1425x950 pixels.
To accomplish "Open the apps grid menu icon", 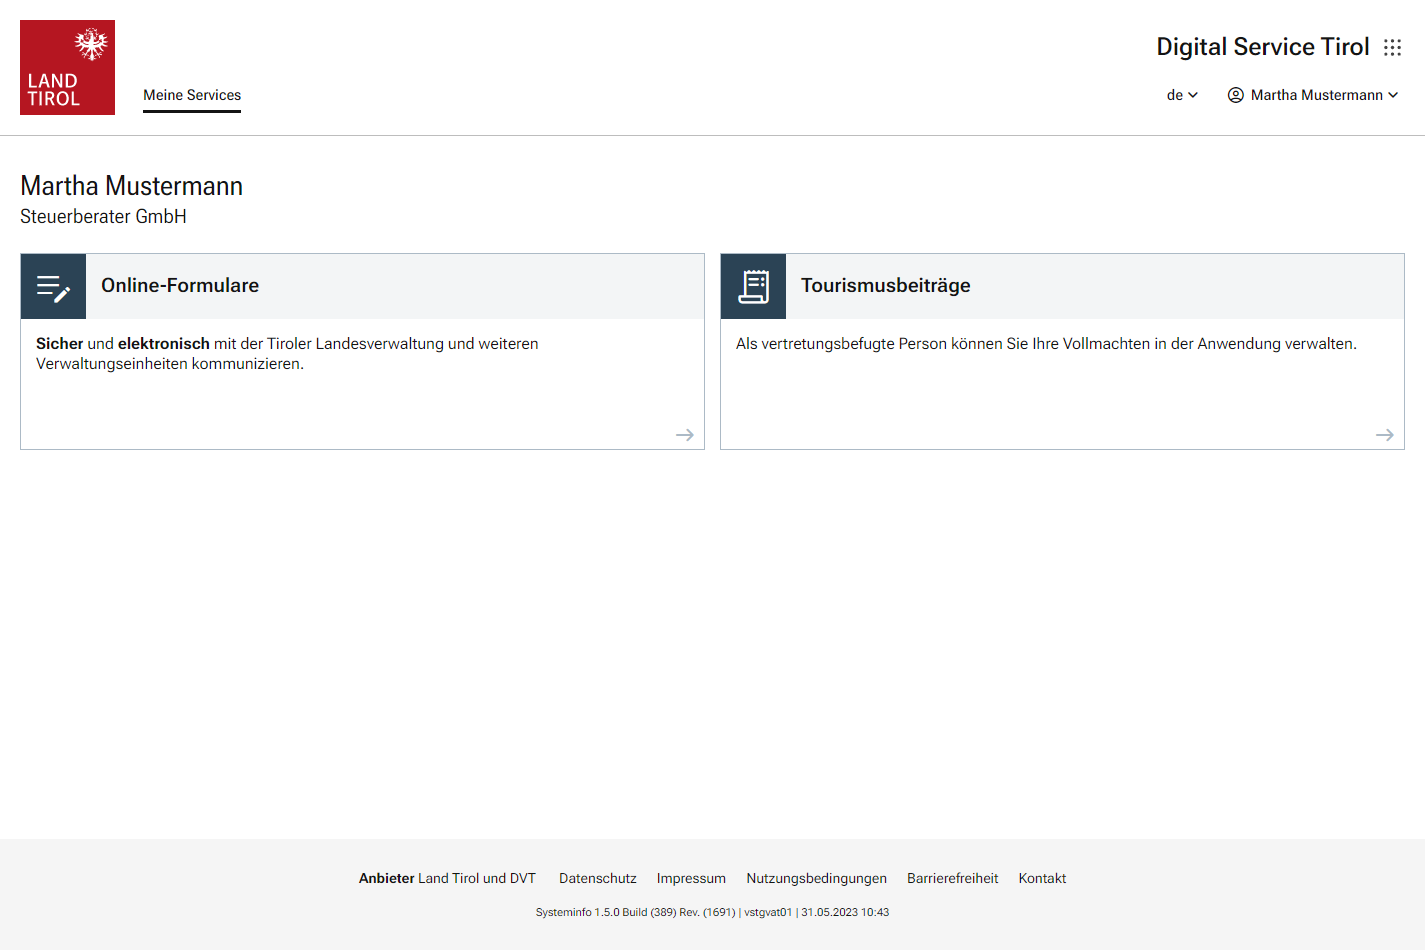I will tap(1392, 47).
